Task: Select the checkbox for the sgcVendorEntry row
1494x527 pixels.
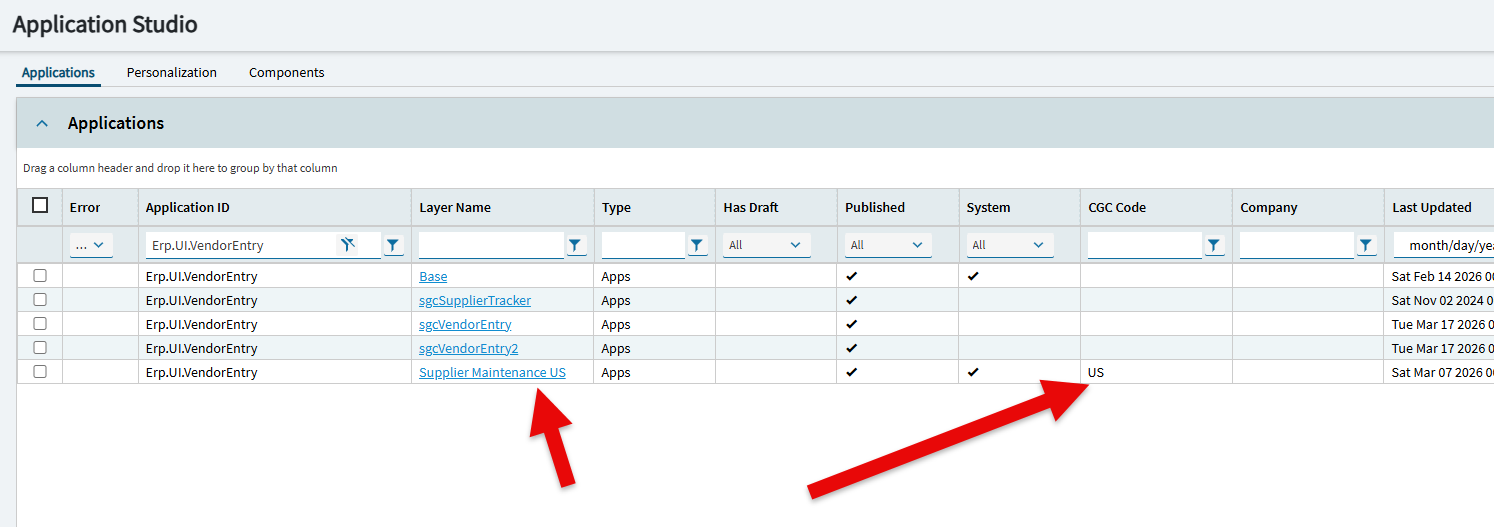Action: (x=40, y=324)
